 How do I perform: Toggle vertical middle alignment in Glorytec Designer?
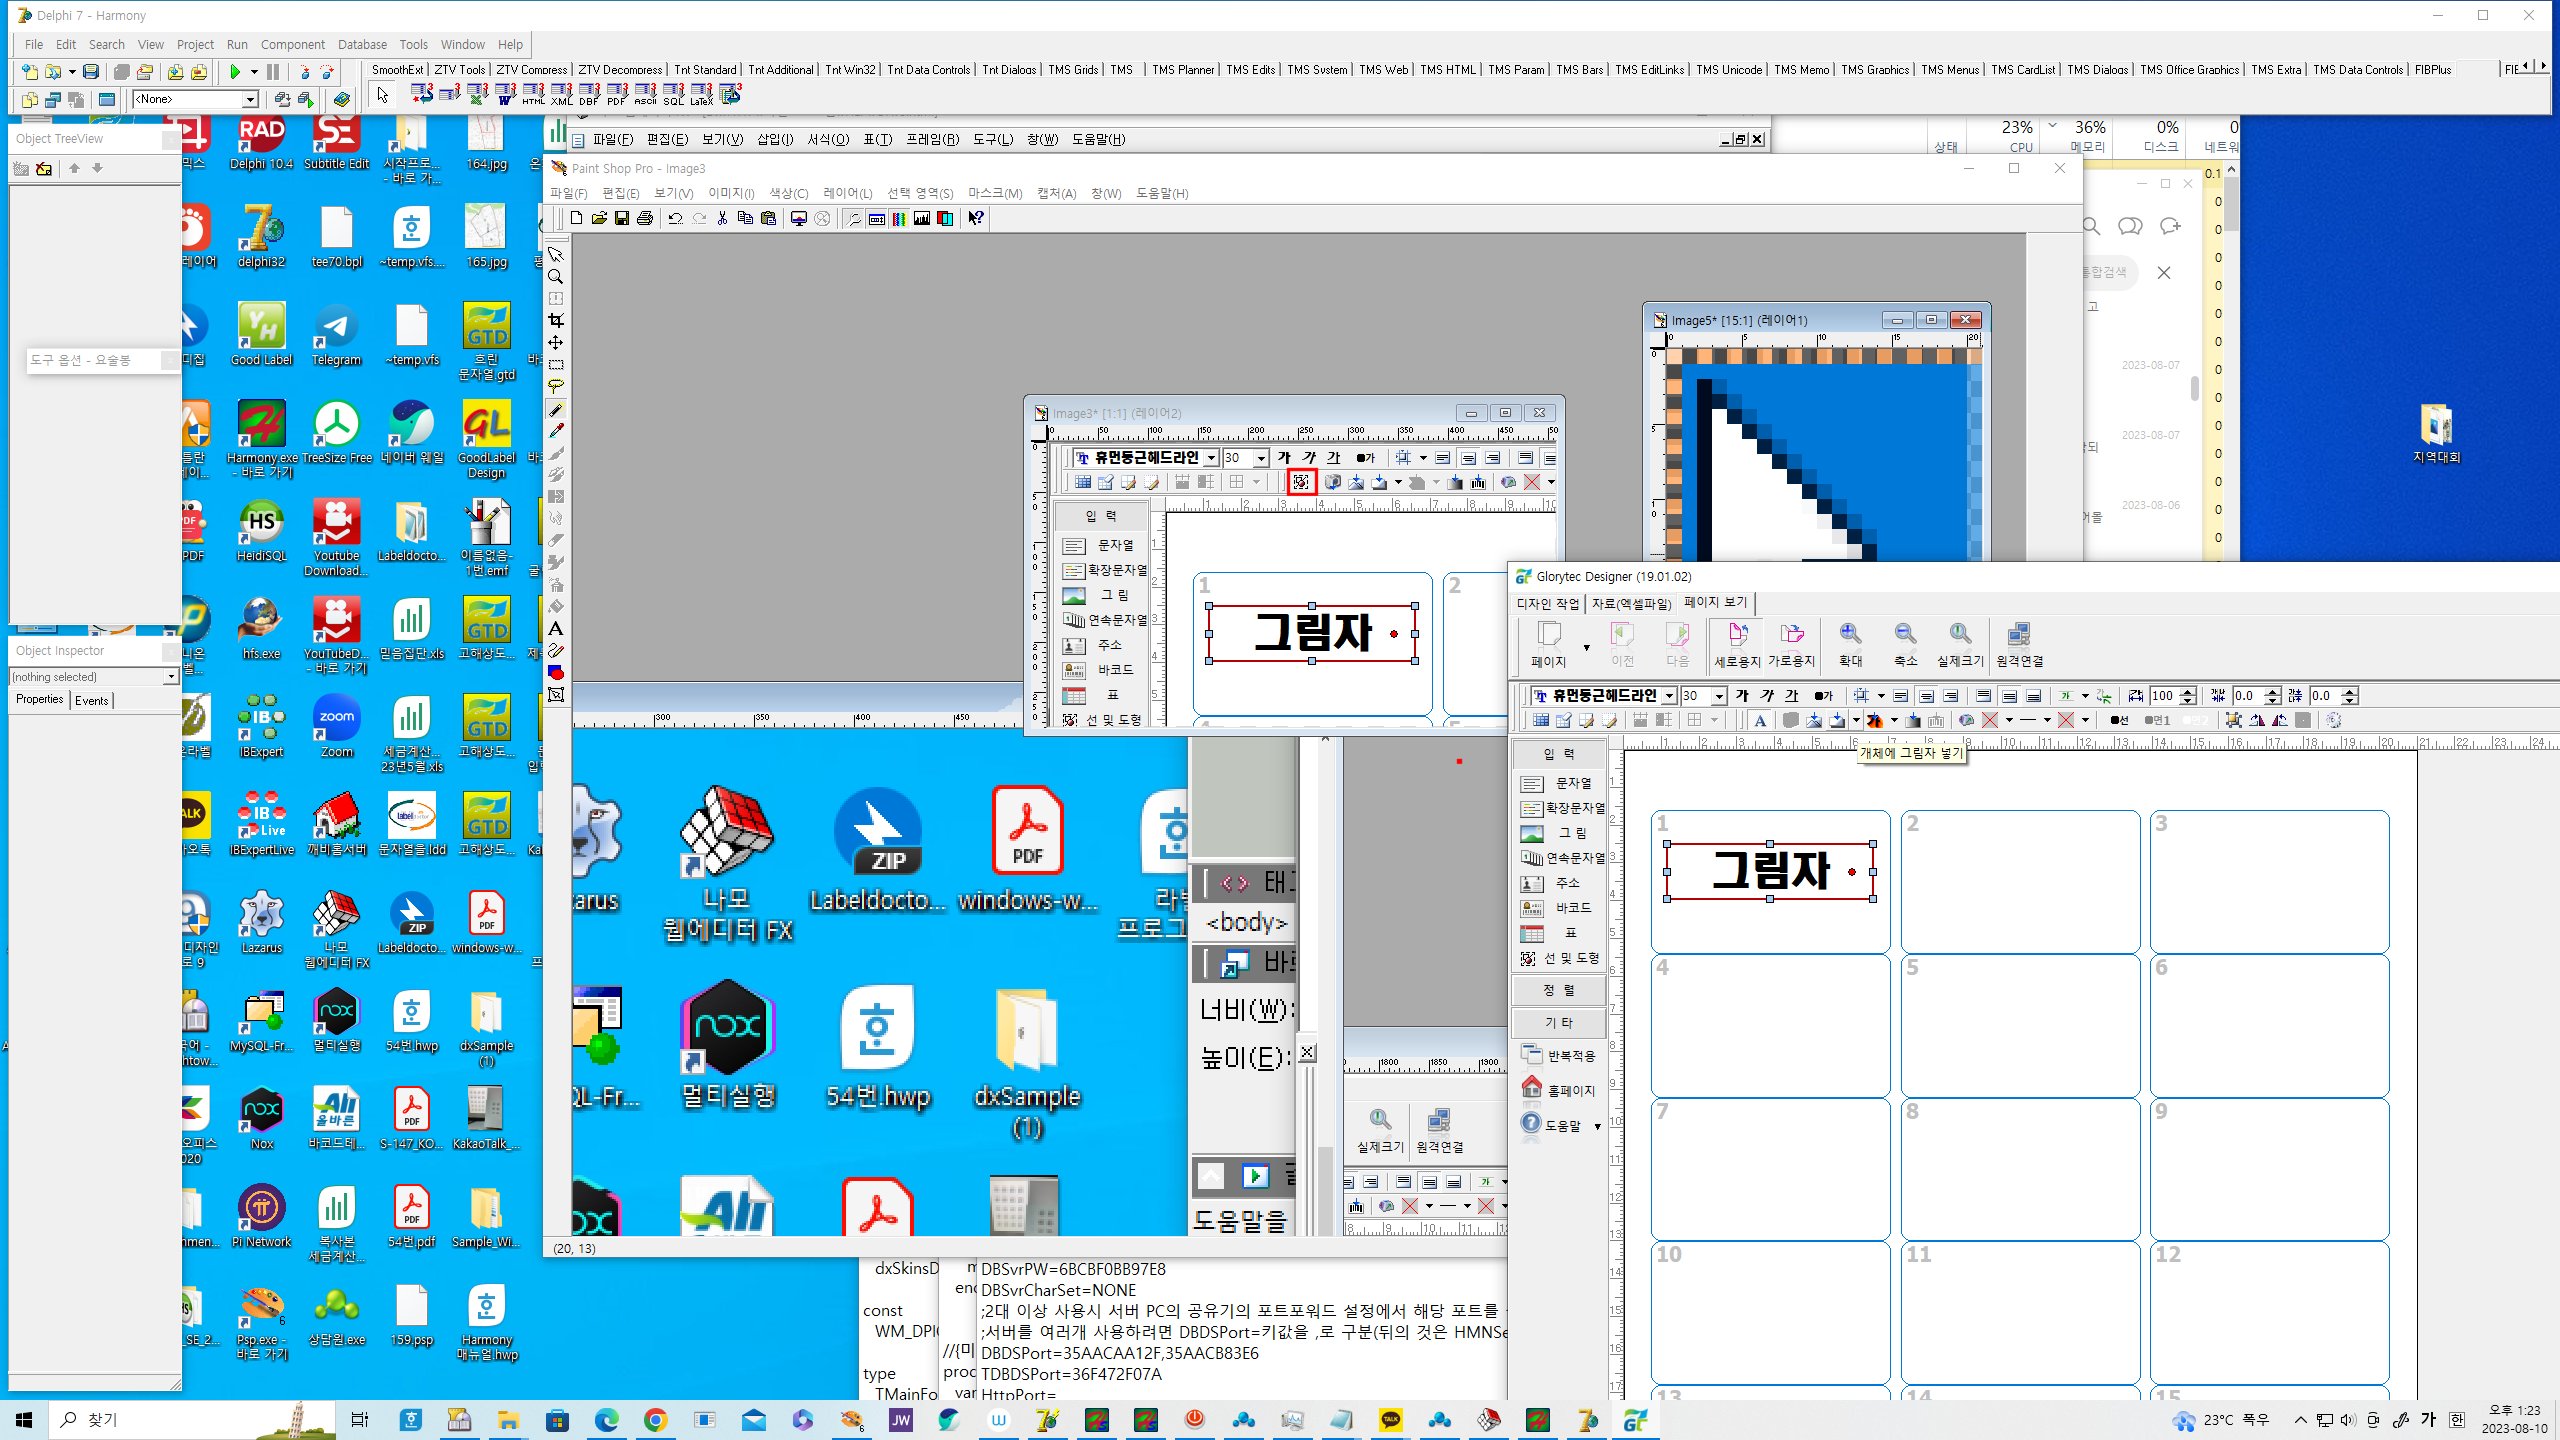[x=2009, y=696]
